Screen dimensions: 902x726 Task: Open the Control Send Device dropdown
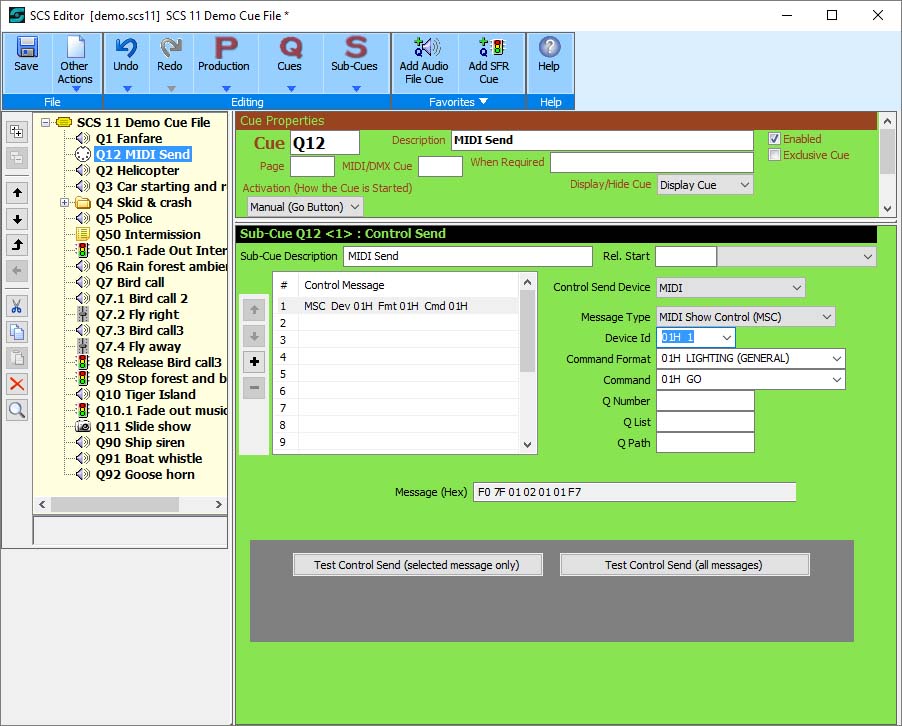[730, 288]
